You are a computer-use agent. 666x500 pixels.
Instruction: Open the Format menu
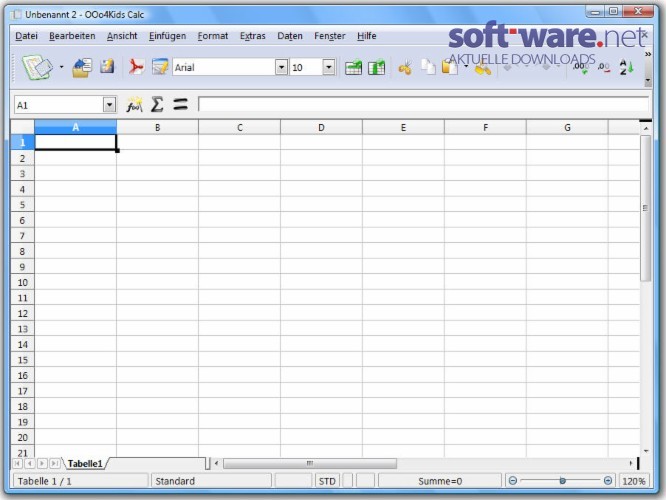(x=213, y=36)
